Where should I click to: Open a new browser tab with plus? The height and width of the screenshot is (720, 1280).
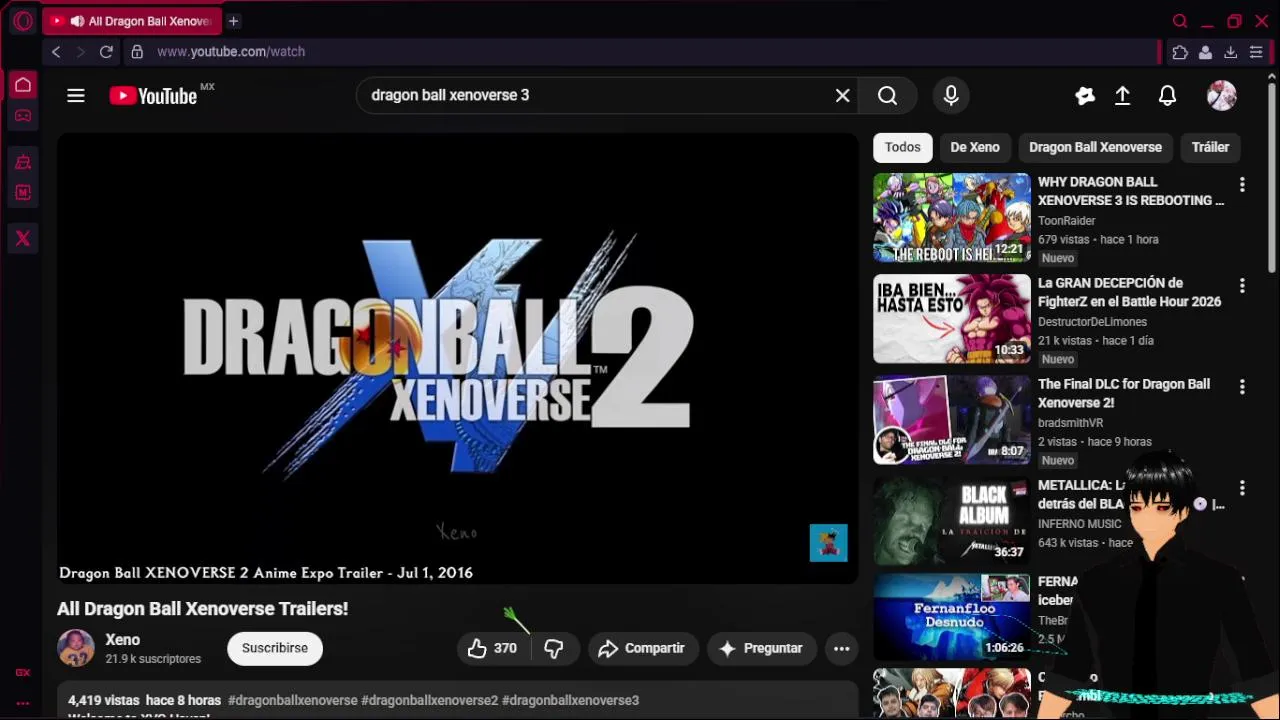pyautogui.click(x=233, y=21)
